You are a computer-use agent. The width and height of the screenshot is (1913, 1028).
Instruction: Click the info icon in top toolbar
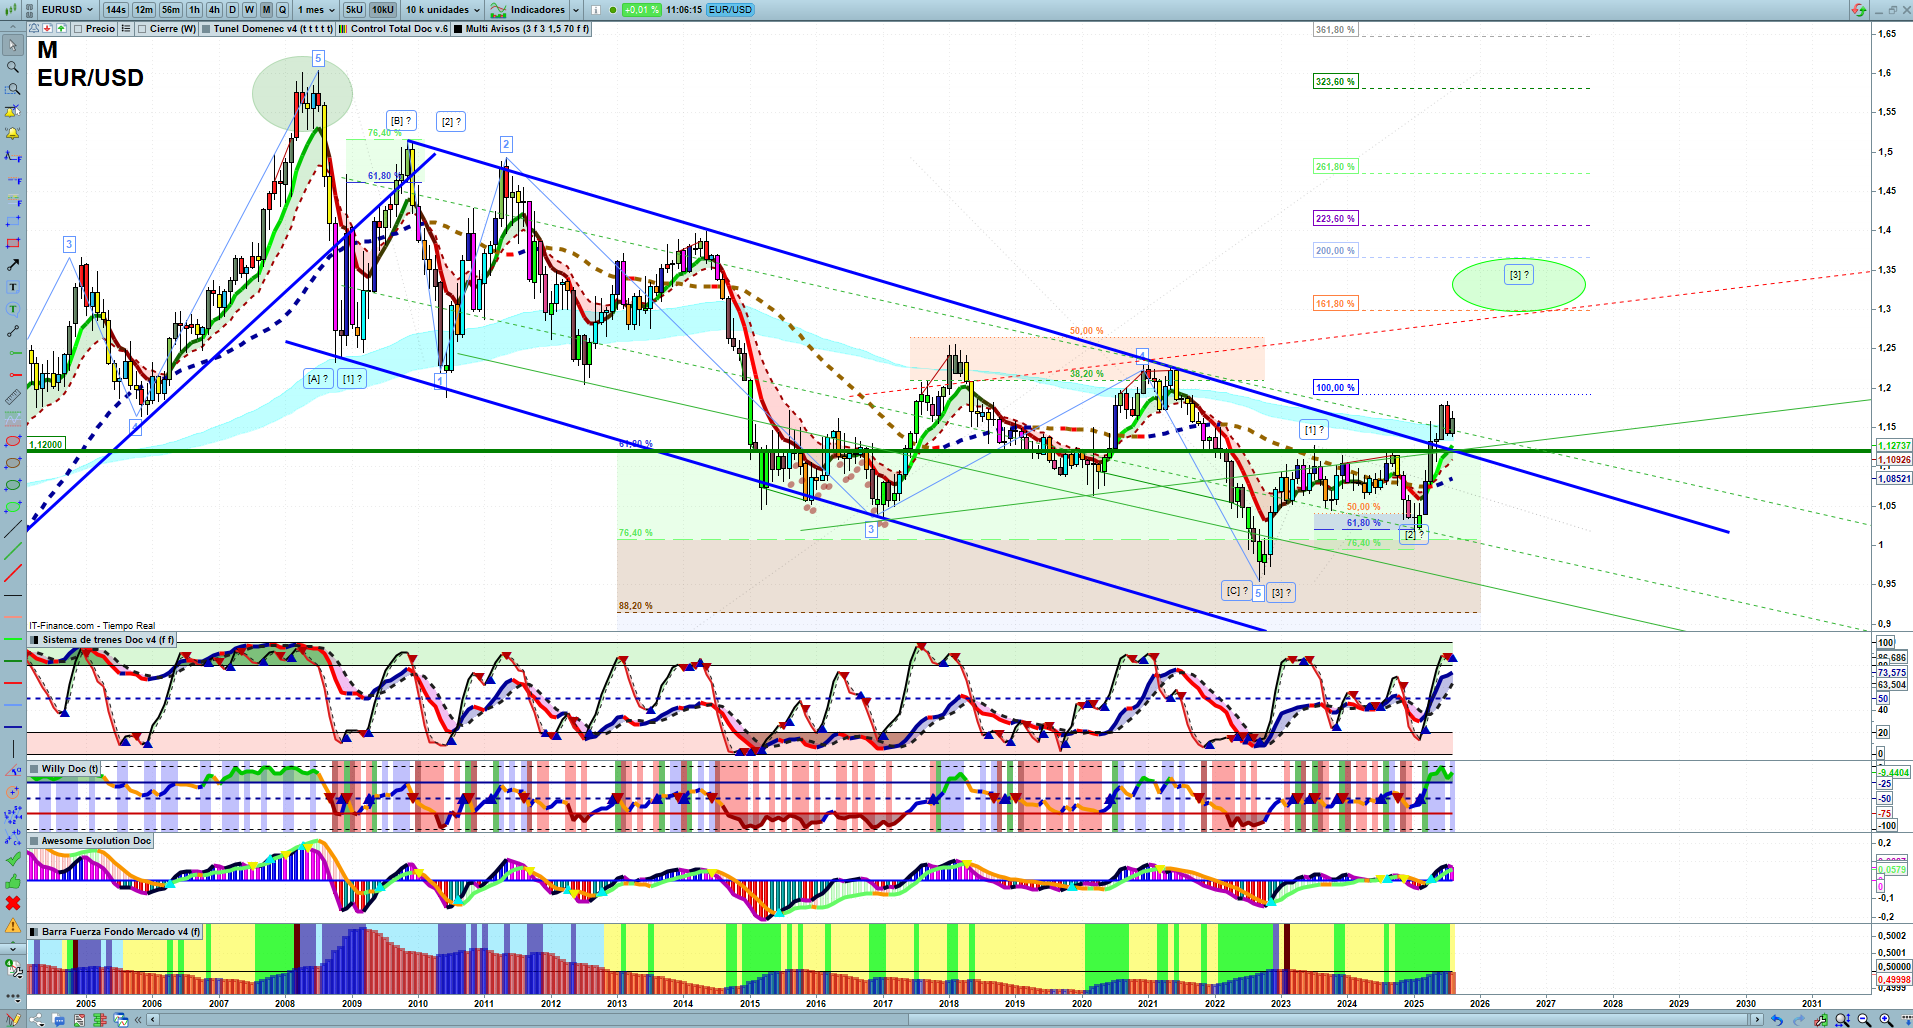pos(596,10)
